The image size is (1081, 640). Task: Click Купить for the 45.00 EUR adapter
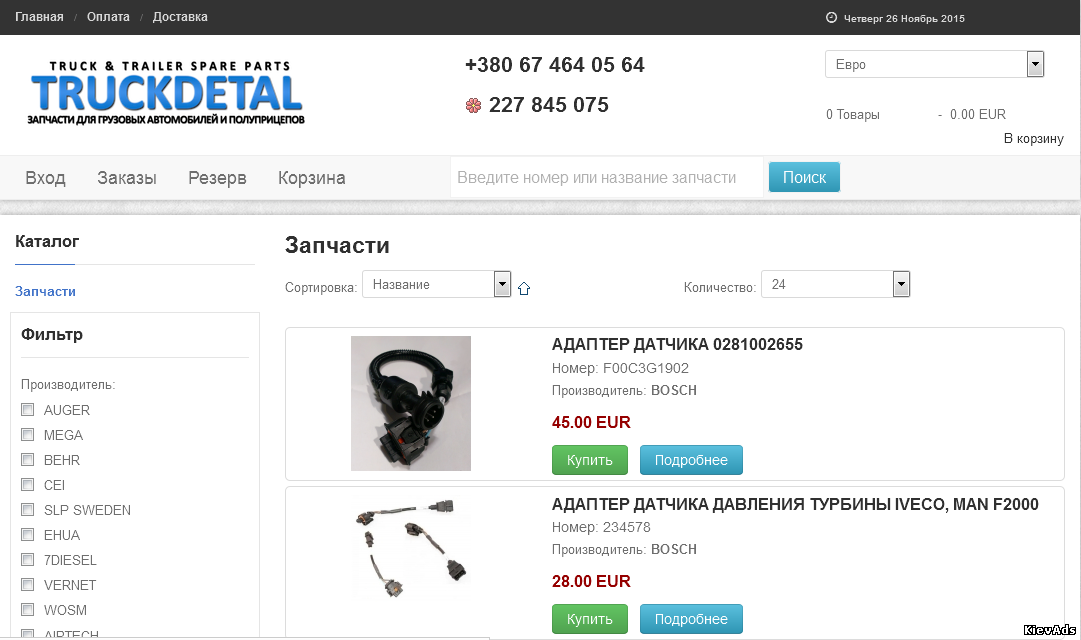(589, 460)
